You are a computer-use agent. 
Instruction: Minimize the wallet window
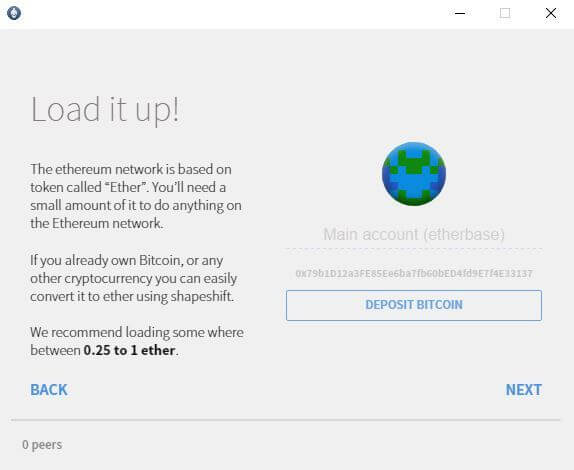tap(460, 14)
